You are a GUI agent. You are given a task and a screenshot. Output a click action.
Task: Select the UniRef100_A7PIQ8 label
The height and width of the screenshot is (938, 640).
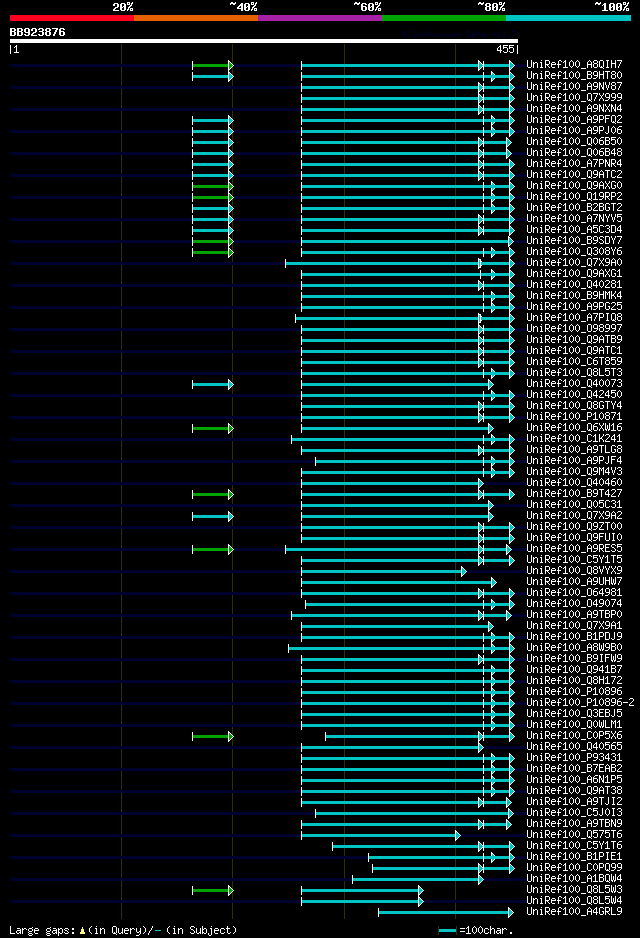click(x=574, y=318)
